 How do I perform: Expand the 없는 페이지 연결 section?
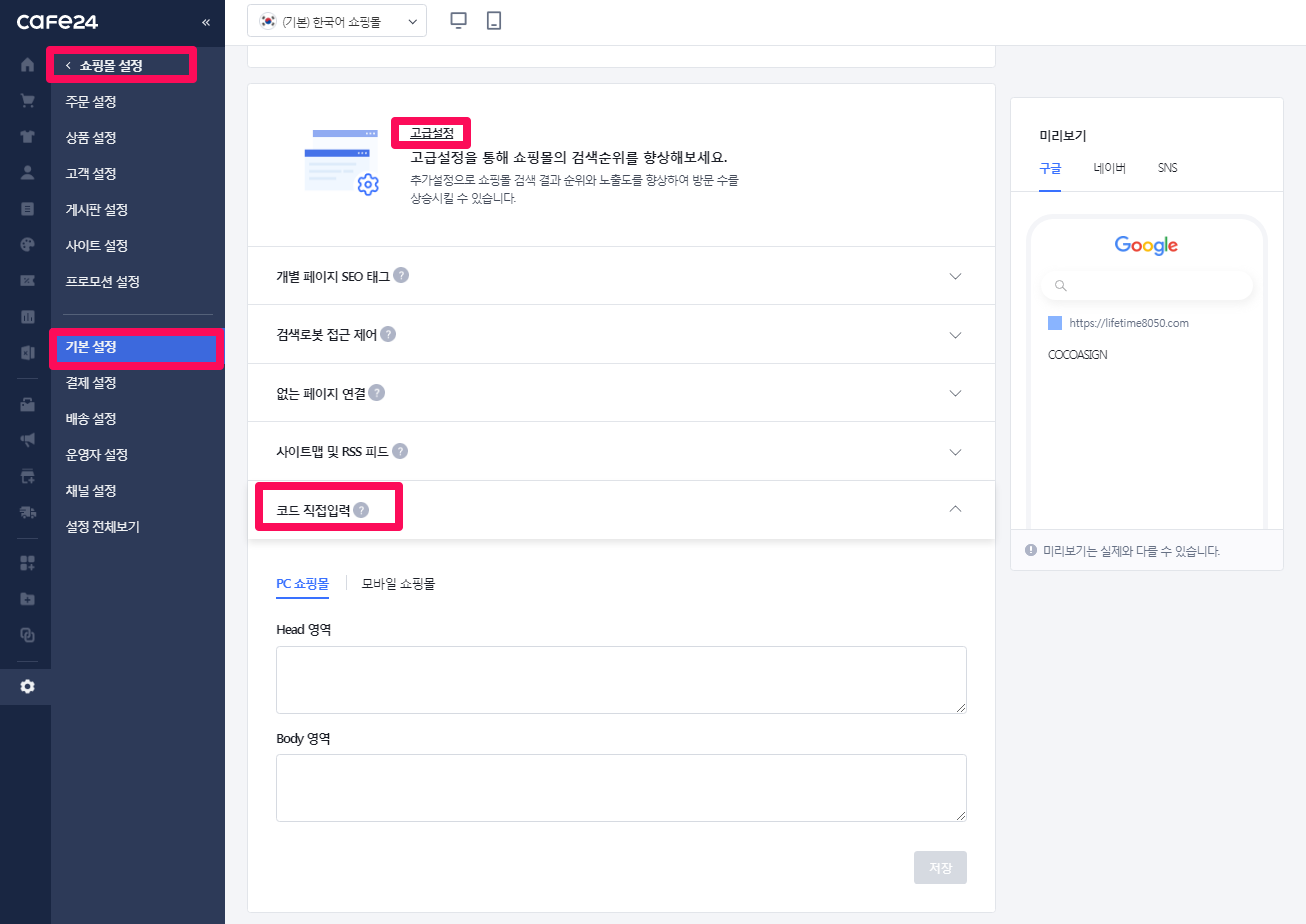[x=955, y=393]
